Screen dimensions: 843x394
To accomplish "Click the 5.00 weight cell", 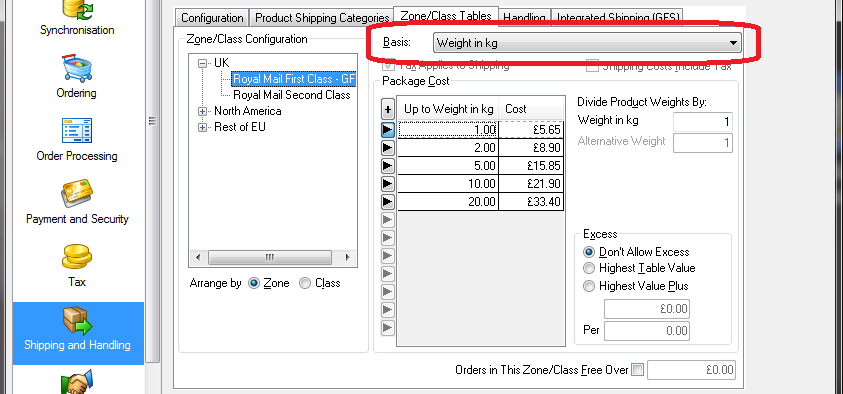I will click(x=448, y=166).
